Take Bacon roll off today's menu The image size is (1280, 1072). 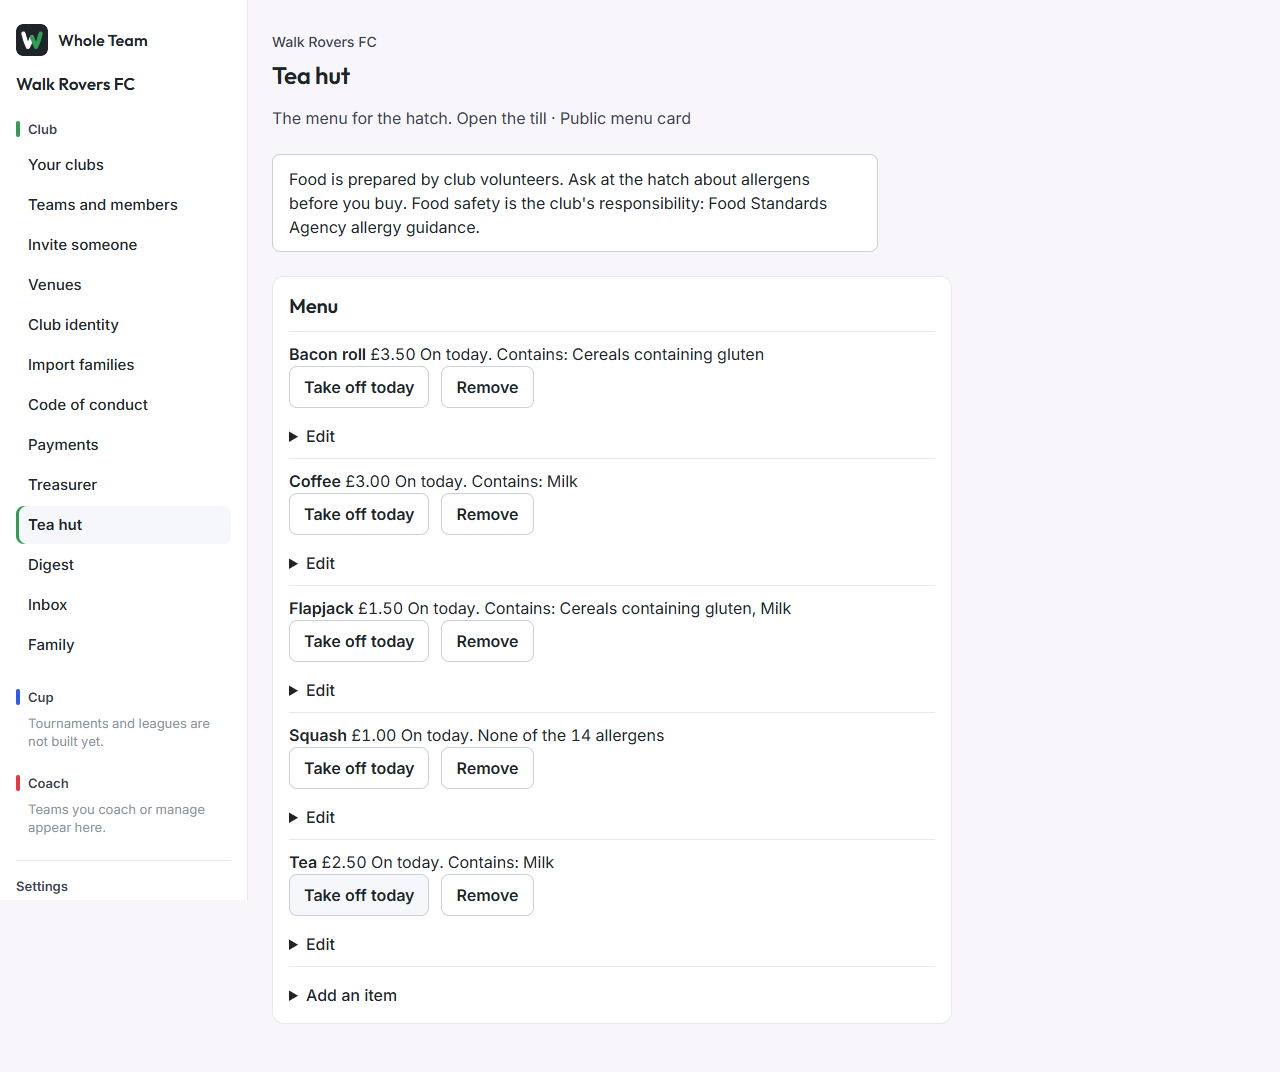click(x=359, y=388)
